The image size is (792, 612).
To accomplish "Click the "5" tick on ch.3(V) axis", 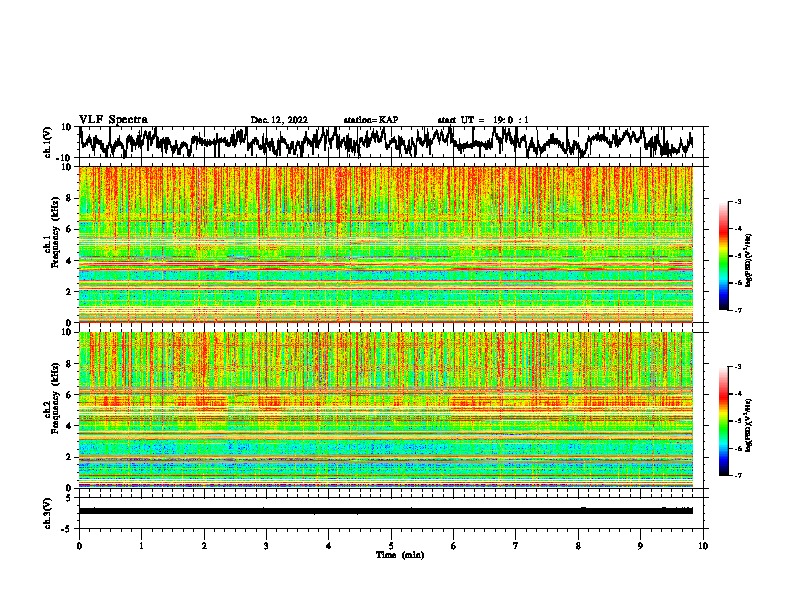I will 70,498.
